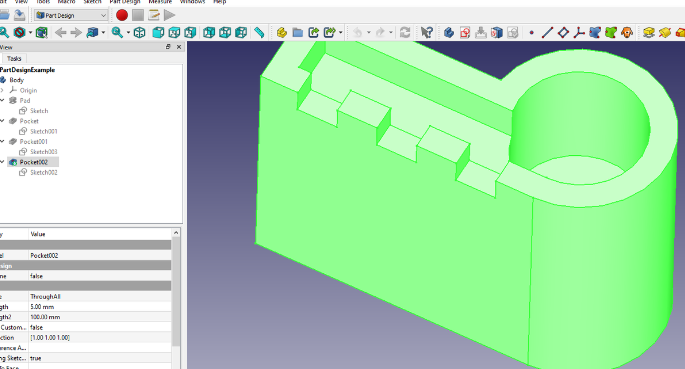Activate the bounding box selection icon
Viewport: 685px width, 369px height.
(x=42, y=32)
